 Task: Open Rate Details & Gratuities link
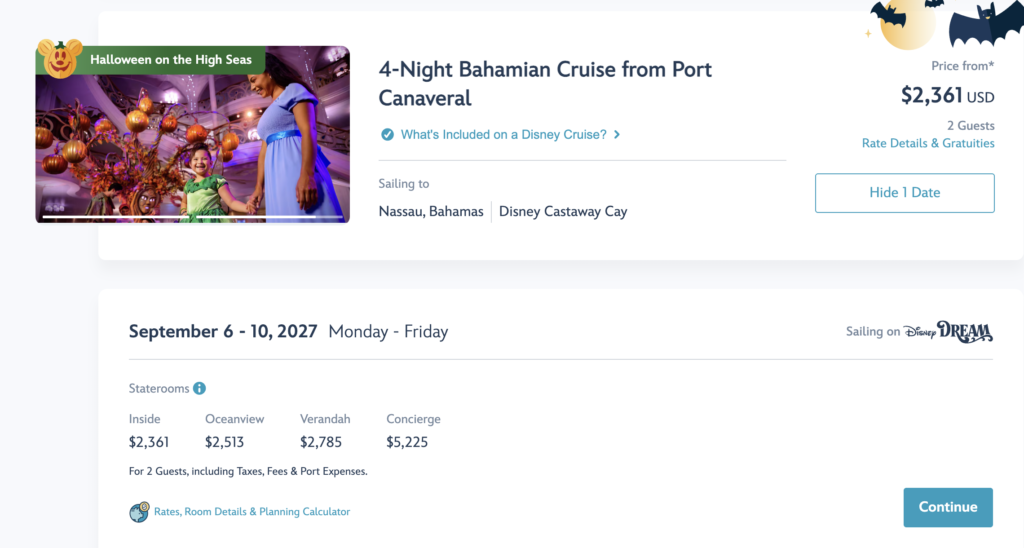click(x=928, y=143)
